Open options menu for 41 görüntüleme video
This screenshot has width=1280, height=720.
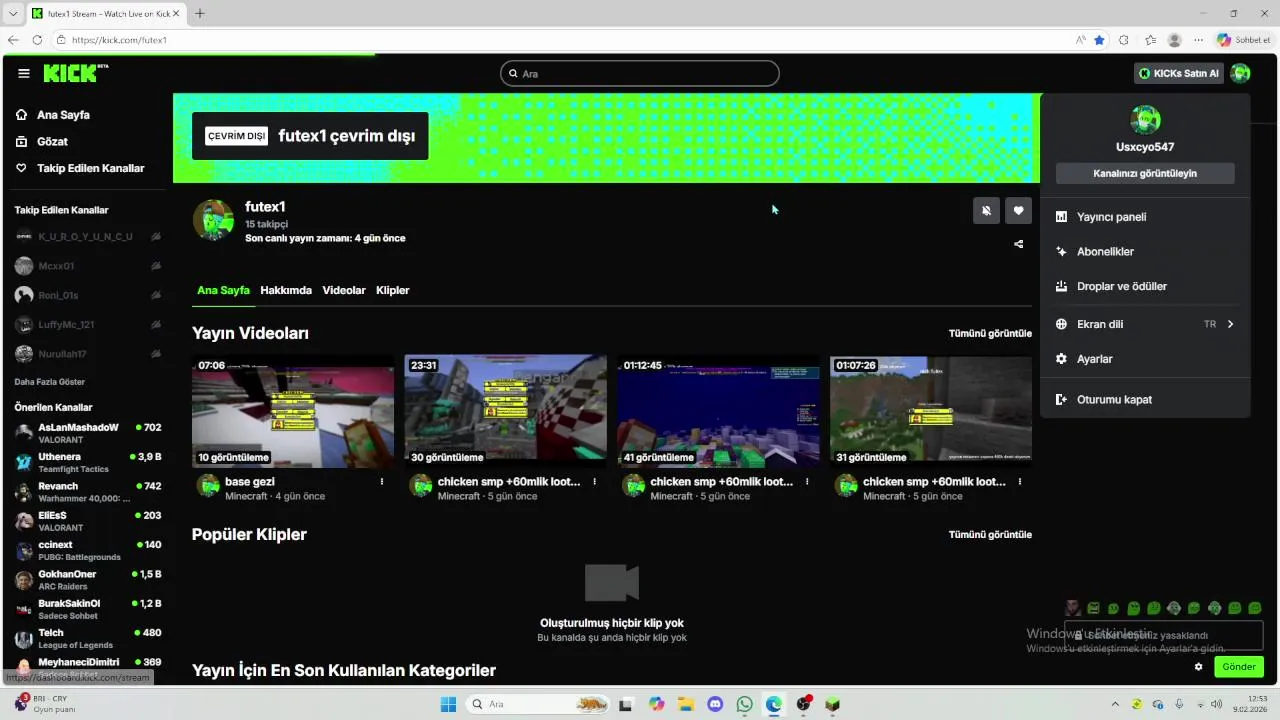pos(807,481)
